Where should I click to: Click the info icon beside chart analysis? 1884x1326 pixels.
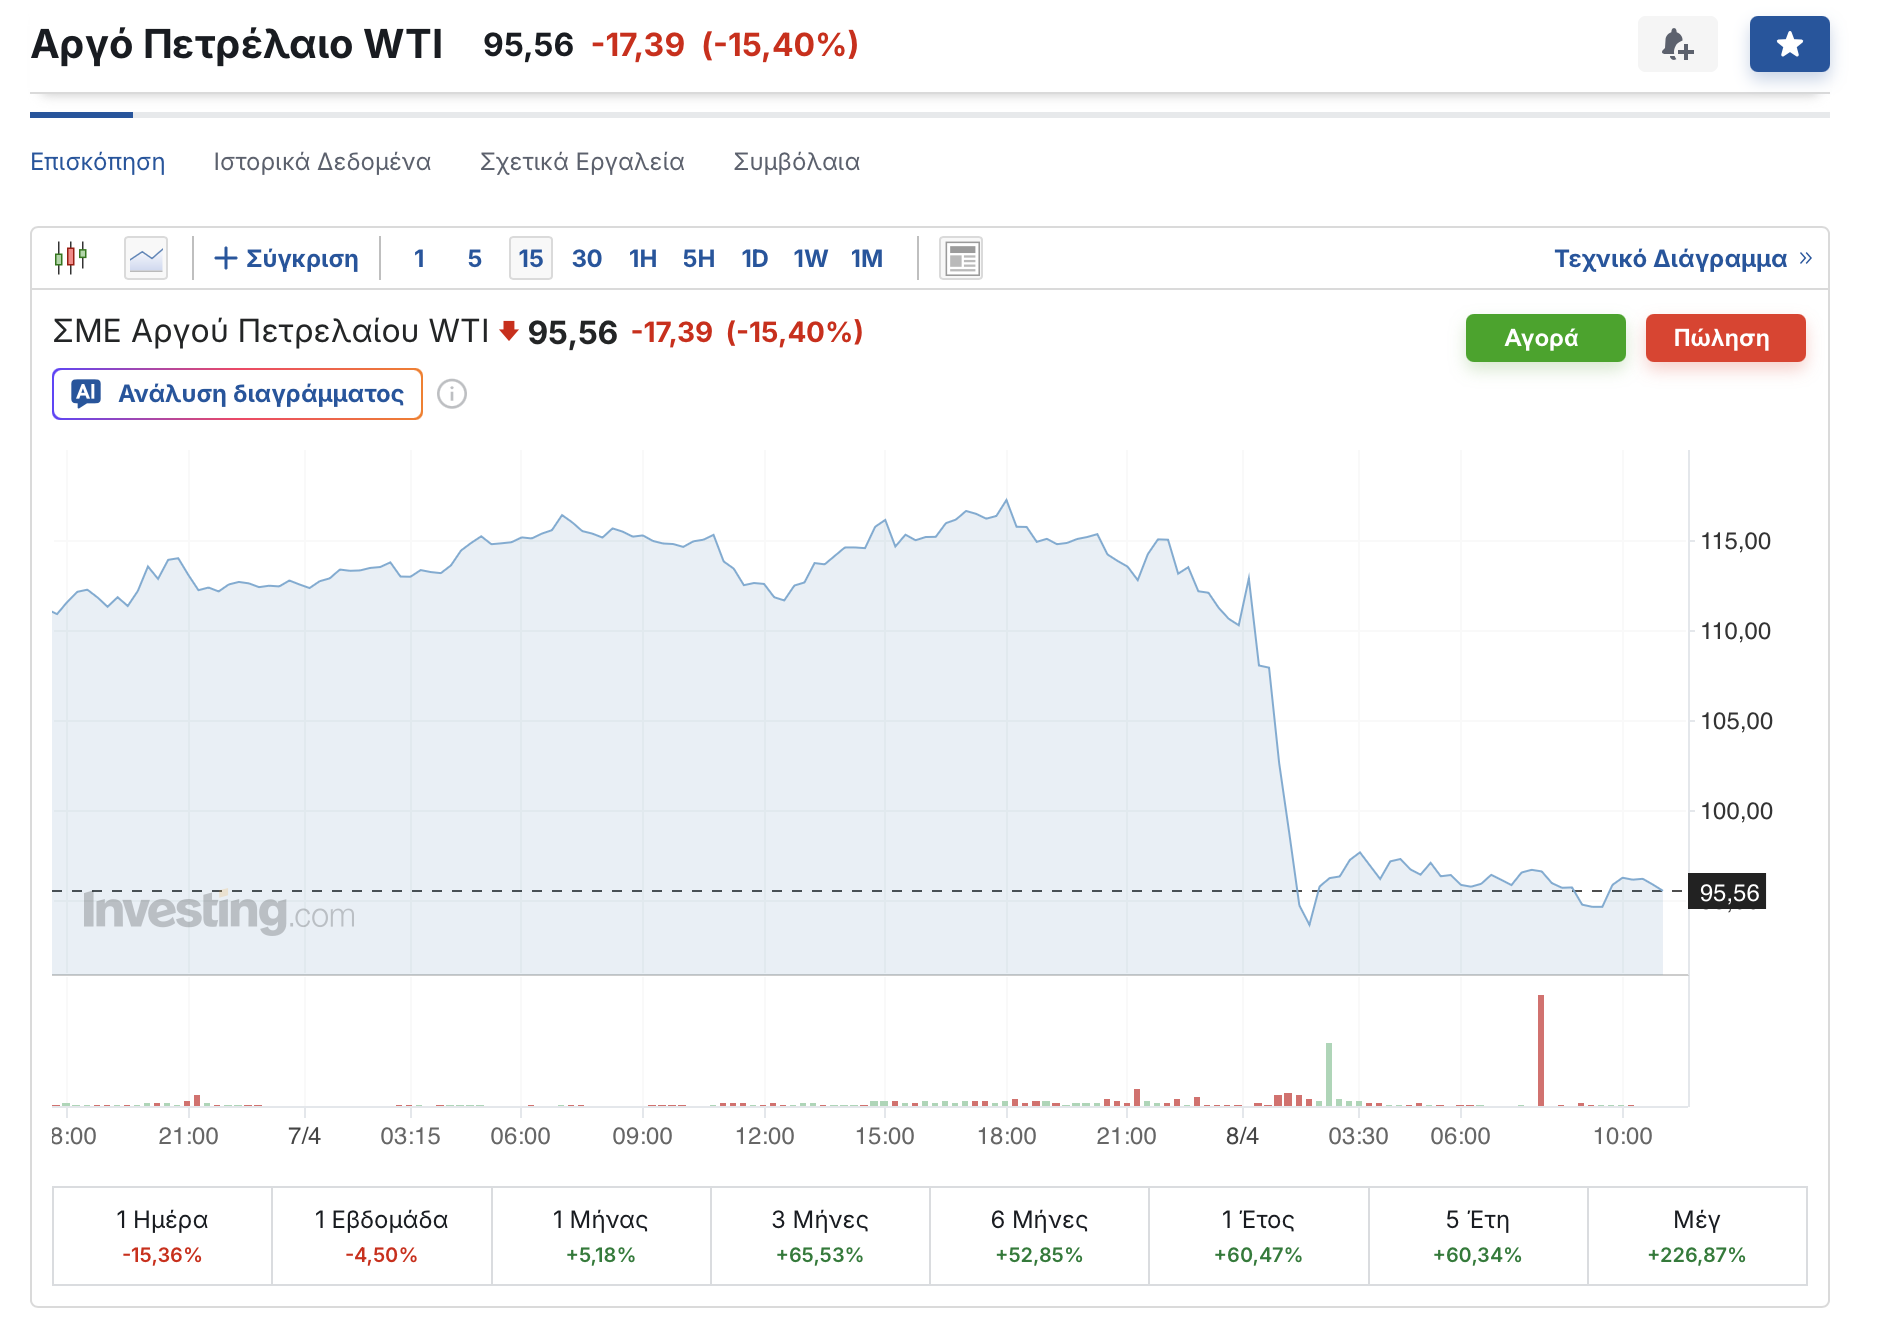452,394
